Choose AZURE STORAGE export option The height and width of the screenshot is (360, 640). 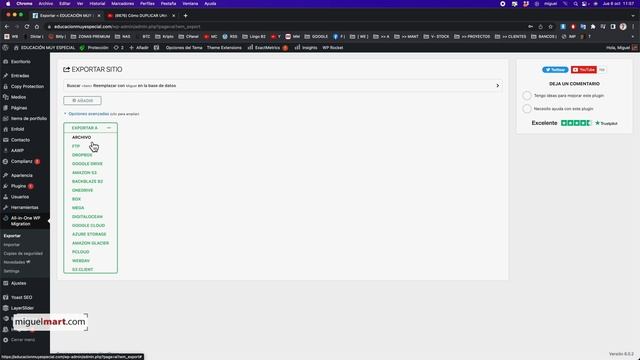(x=89, y=234)
